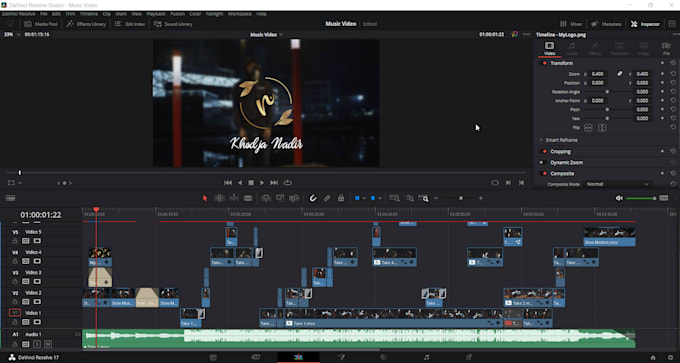The height and width of the screenshot is (363, 680).
Task: Toggle timeline snapping magnet icon
Action: [x=313, y=198]
